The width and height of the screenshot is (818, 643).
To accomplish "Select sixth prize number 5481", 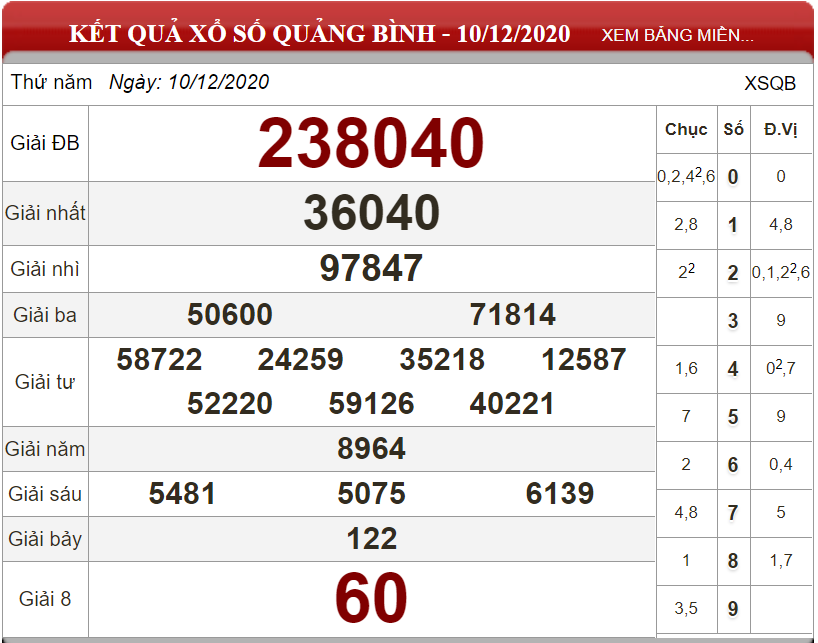I will tap(182, 493).
